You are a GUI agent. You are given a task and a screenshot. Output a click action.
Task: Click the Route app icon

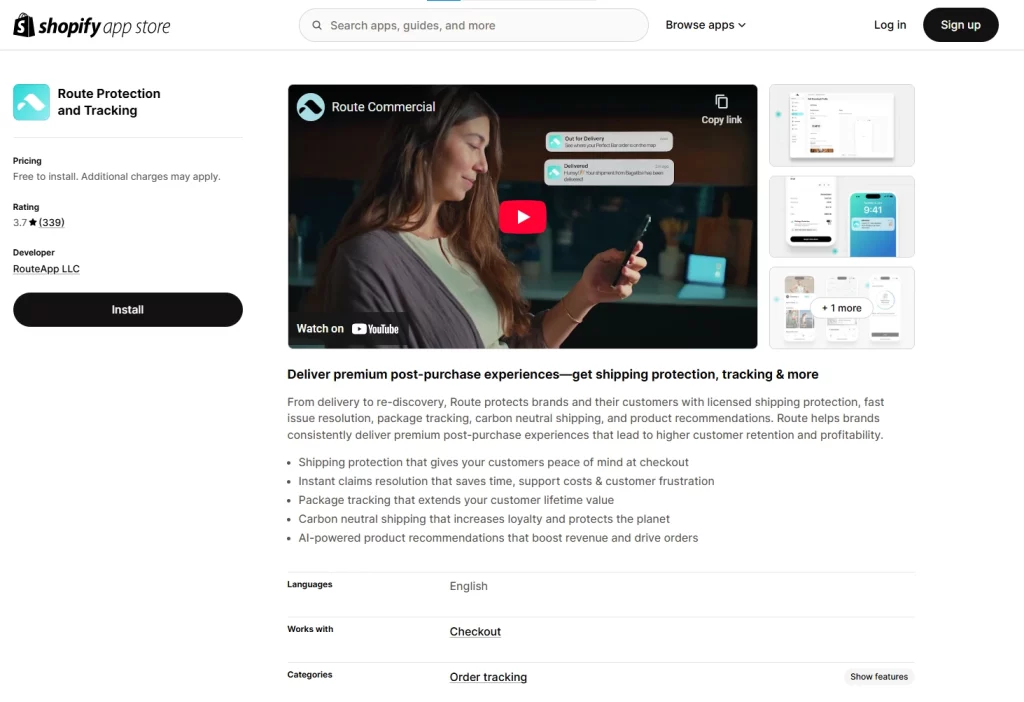(x=31, y=102)
